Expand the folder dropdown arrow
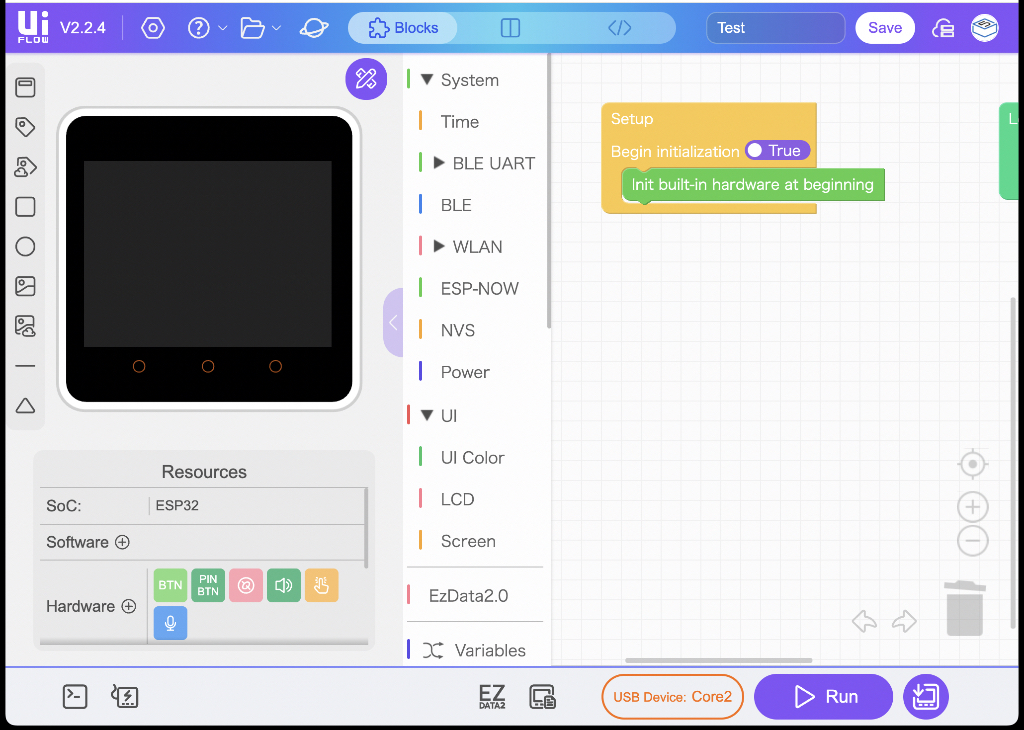The height and width of the screenshot is (730, 1024). coord(276,28)
